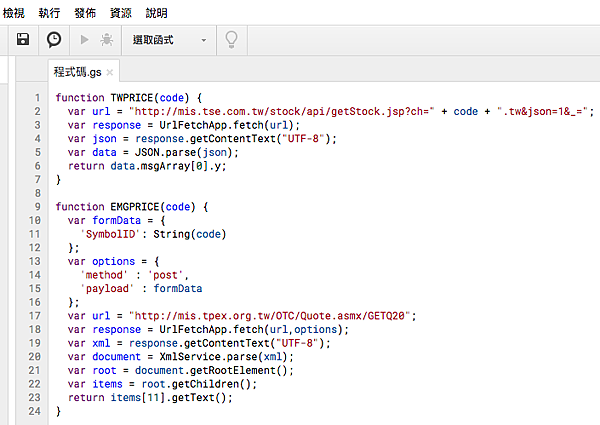Click the save (floppy disk) icon

click(23, 40)
